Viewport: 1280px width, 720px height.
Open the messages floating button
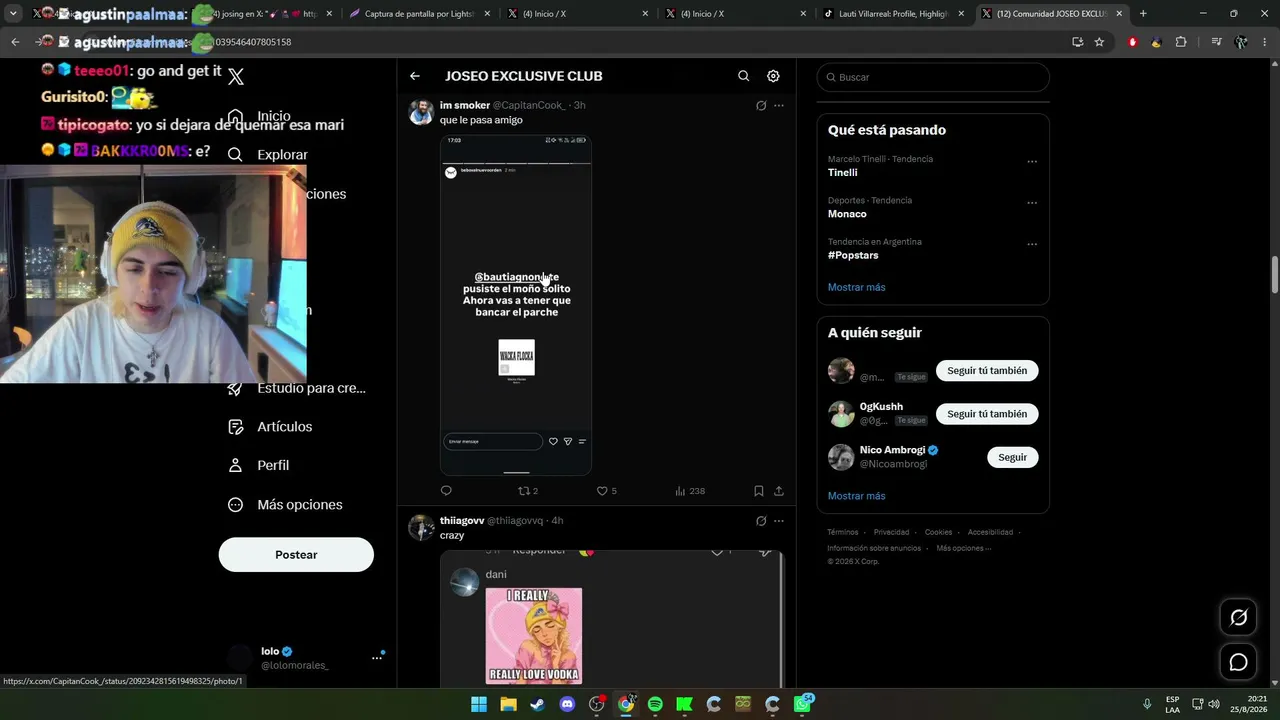[1238, 662]
